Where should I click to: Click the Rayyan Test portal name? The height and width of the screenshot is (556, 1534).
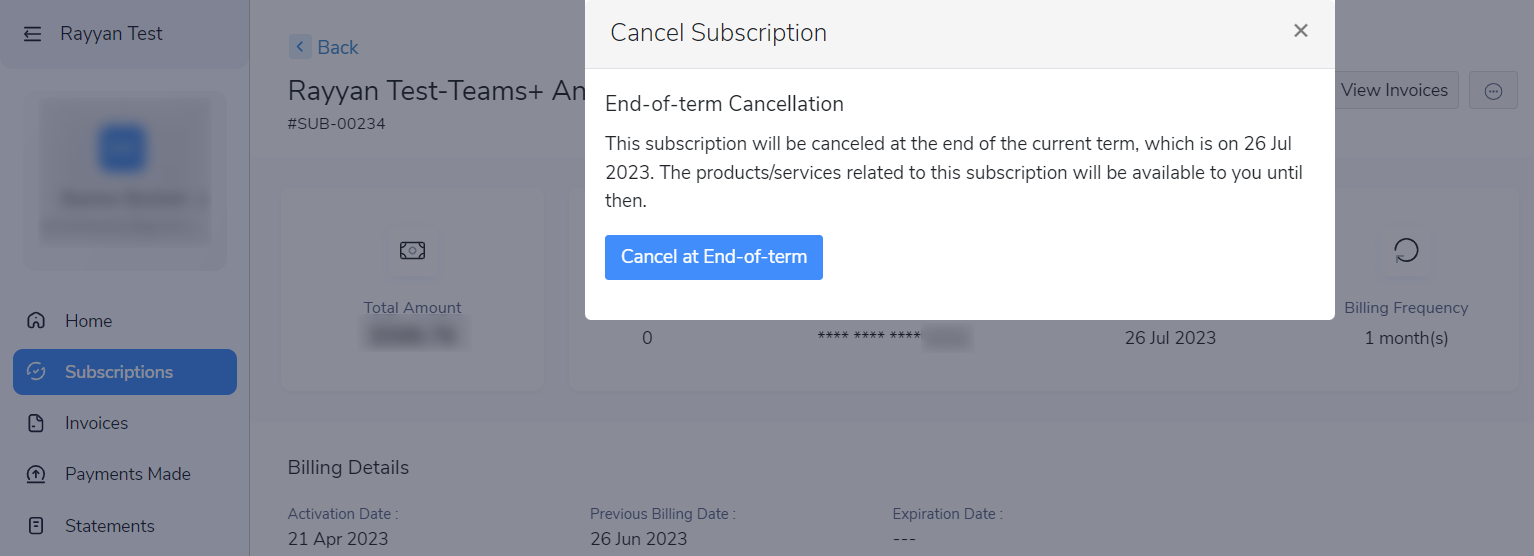click(x=111, y=34)
